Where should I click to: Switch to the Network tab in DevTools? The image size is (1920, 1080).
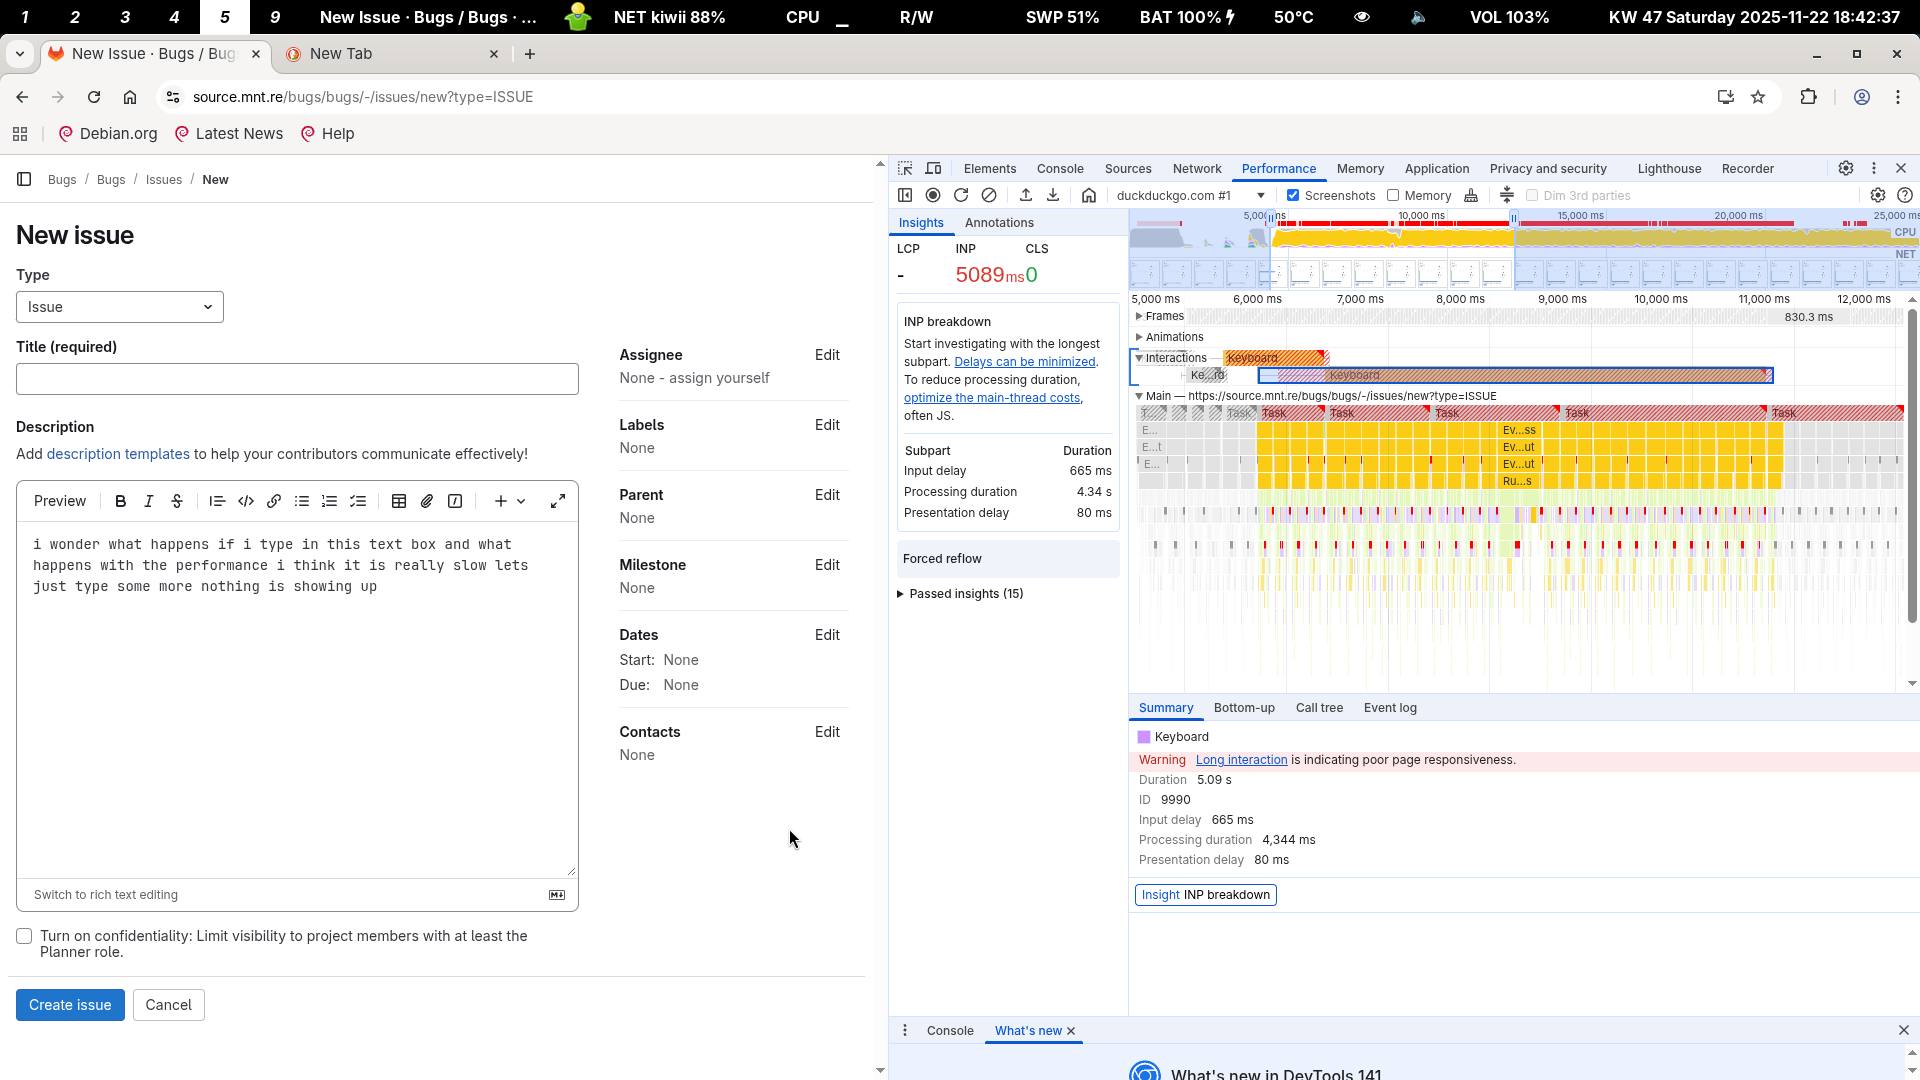1197,169
